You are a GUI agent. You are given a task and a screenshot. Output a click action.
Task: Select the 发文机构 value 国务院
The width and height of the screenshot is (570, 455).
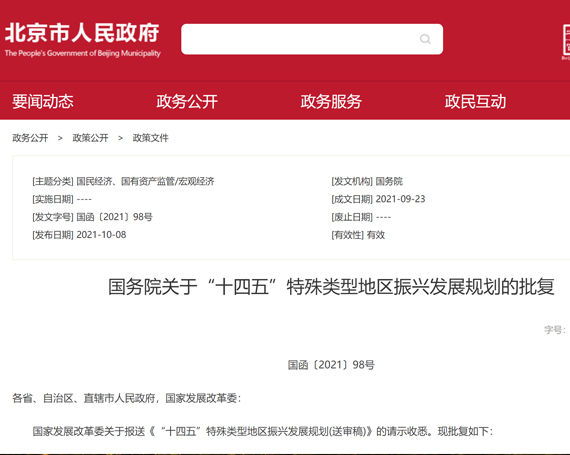click(x=389, y=181)
